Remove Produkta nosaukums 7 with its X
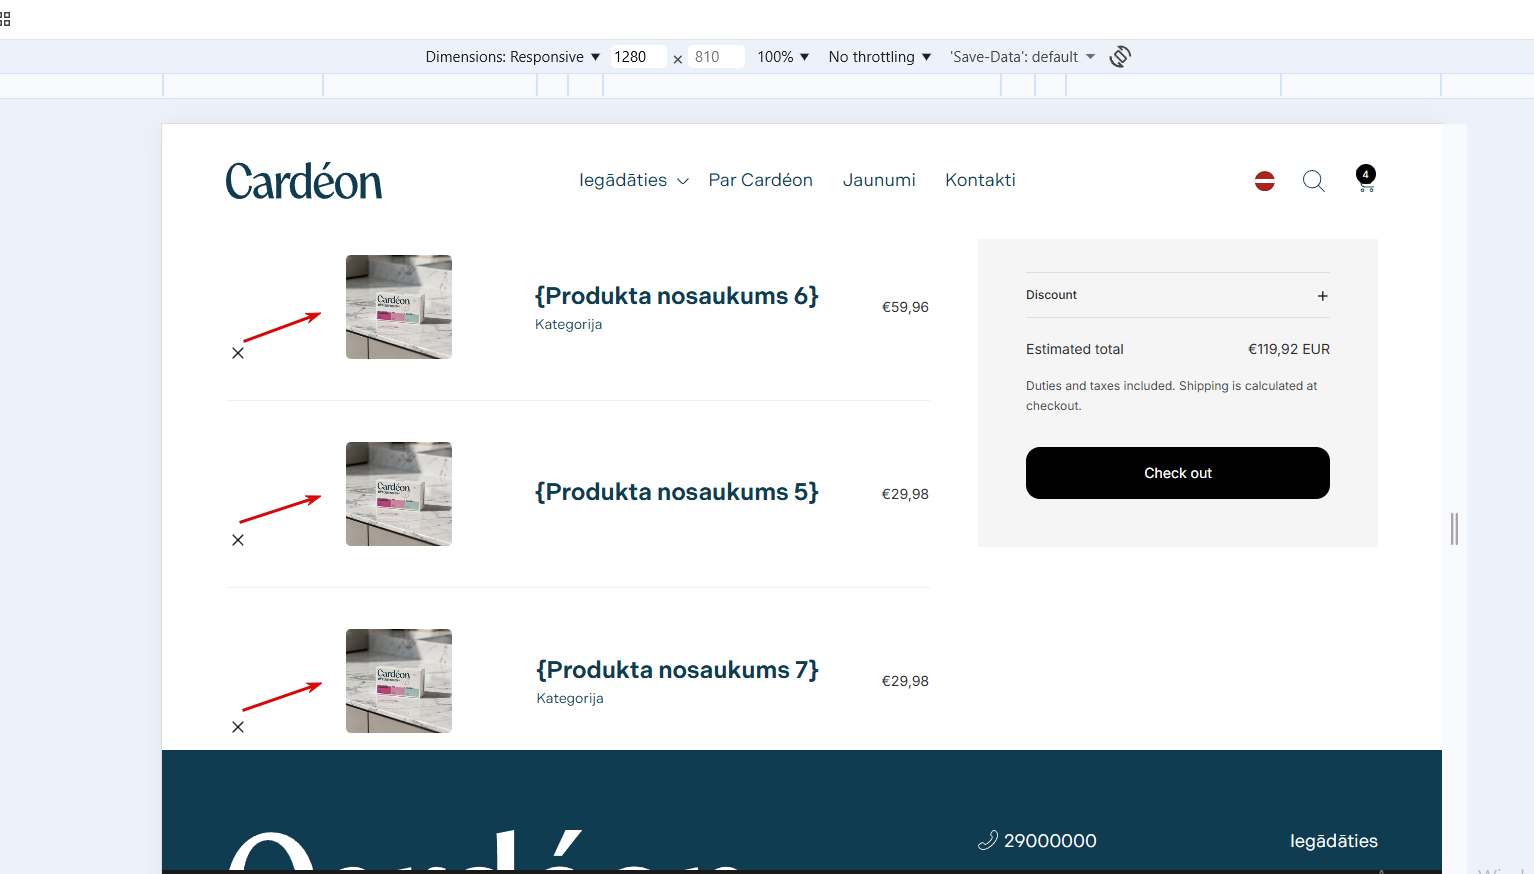1534x874 pixels. pos(238,727)
